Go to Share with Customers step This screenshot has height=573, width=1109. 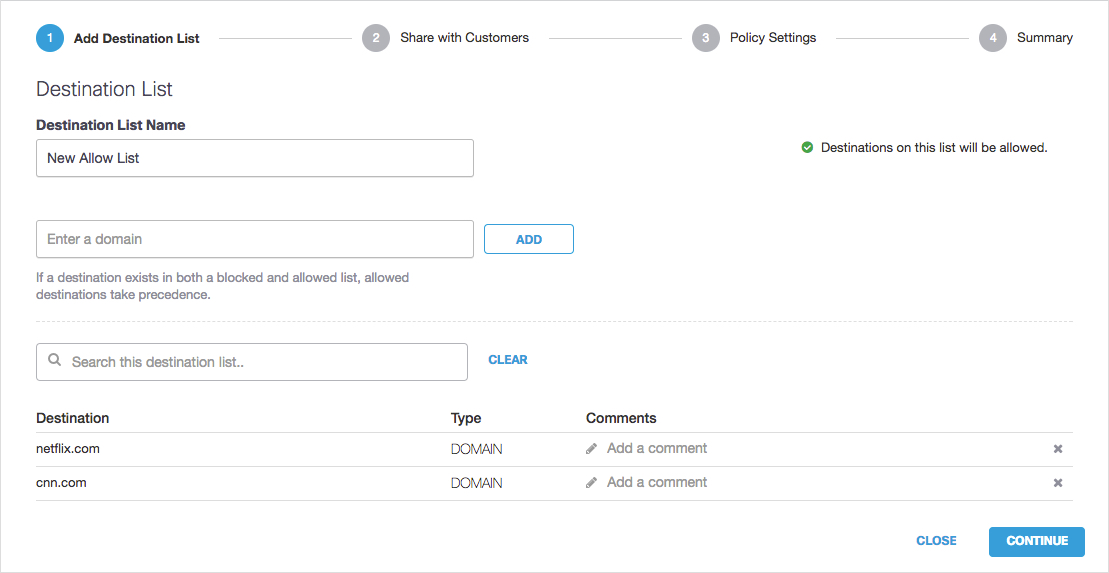pos(464,38)
